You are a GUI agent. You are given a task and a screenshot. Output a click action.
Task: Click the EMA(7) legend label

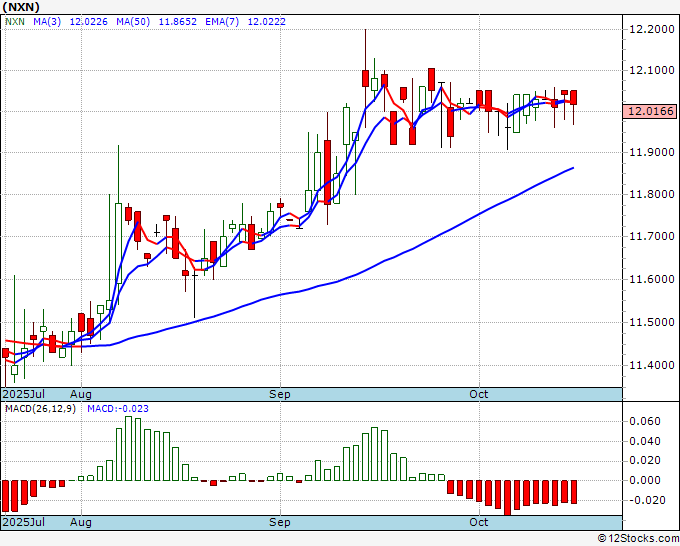[222, 22]
